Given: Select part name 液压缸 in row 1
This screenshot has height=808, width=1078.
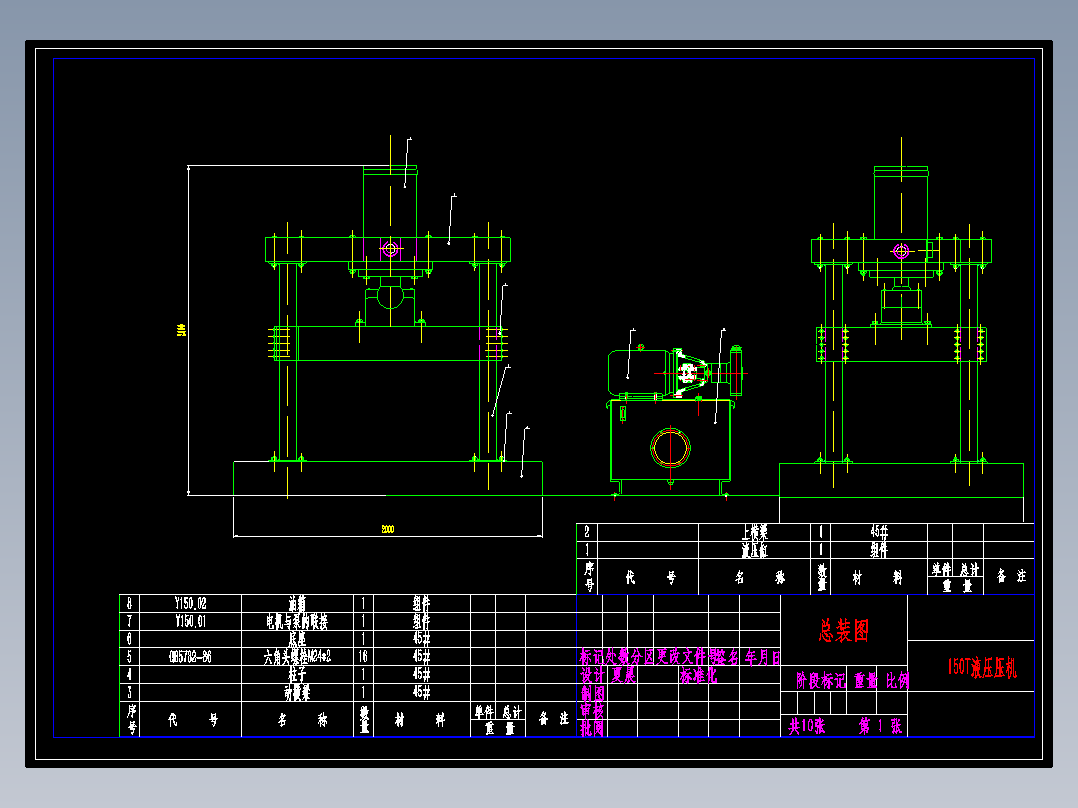Looking at the screenshot, I should [754, 550].
